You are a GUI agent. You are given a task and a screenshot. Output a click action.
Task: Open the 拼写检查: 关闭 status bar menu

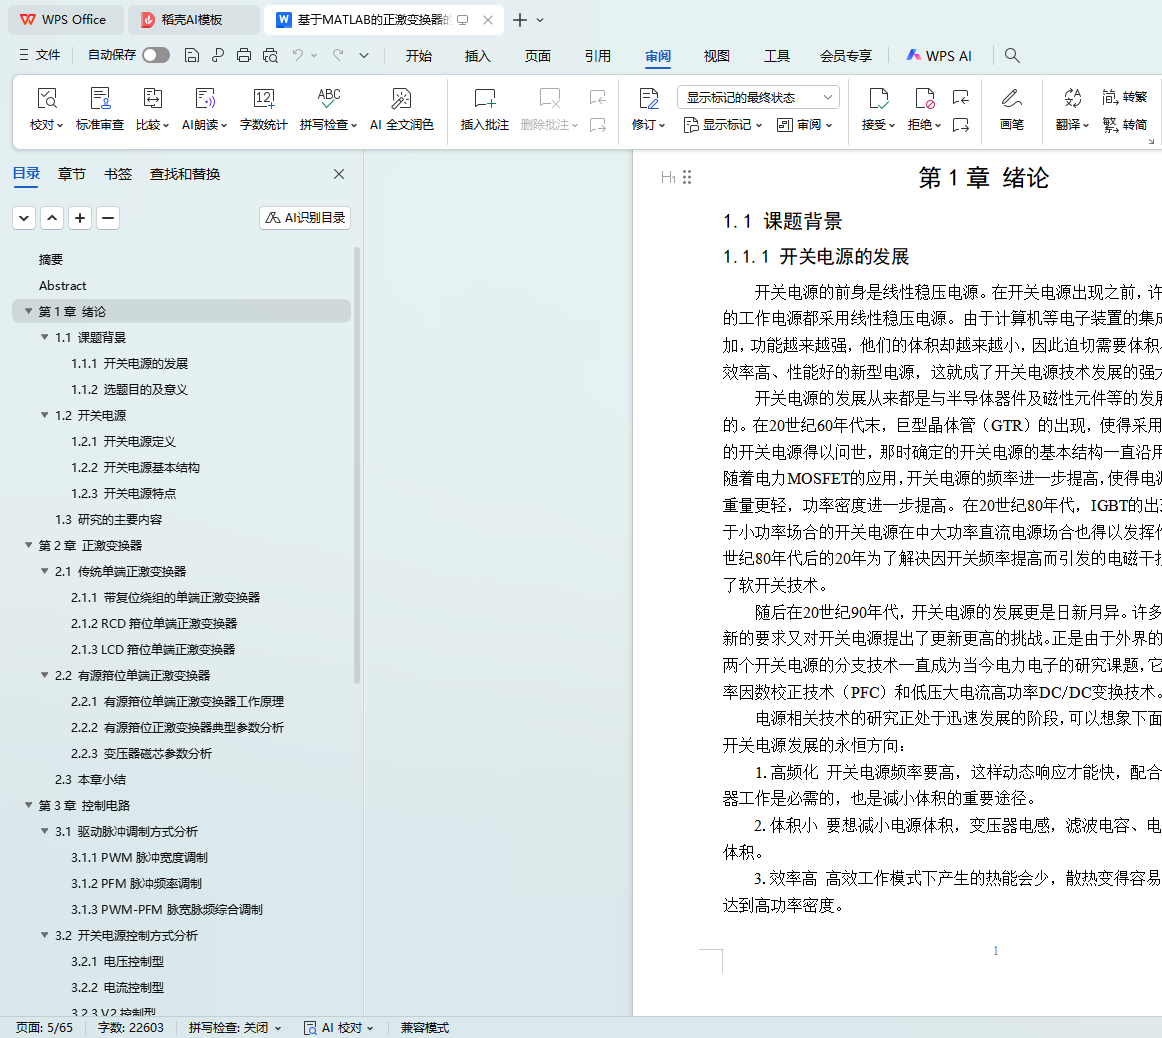tap(235, 1027)
